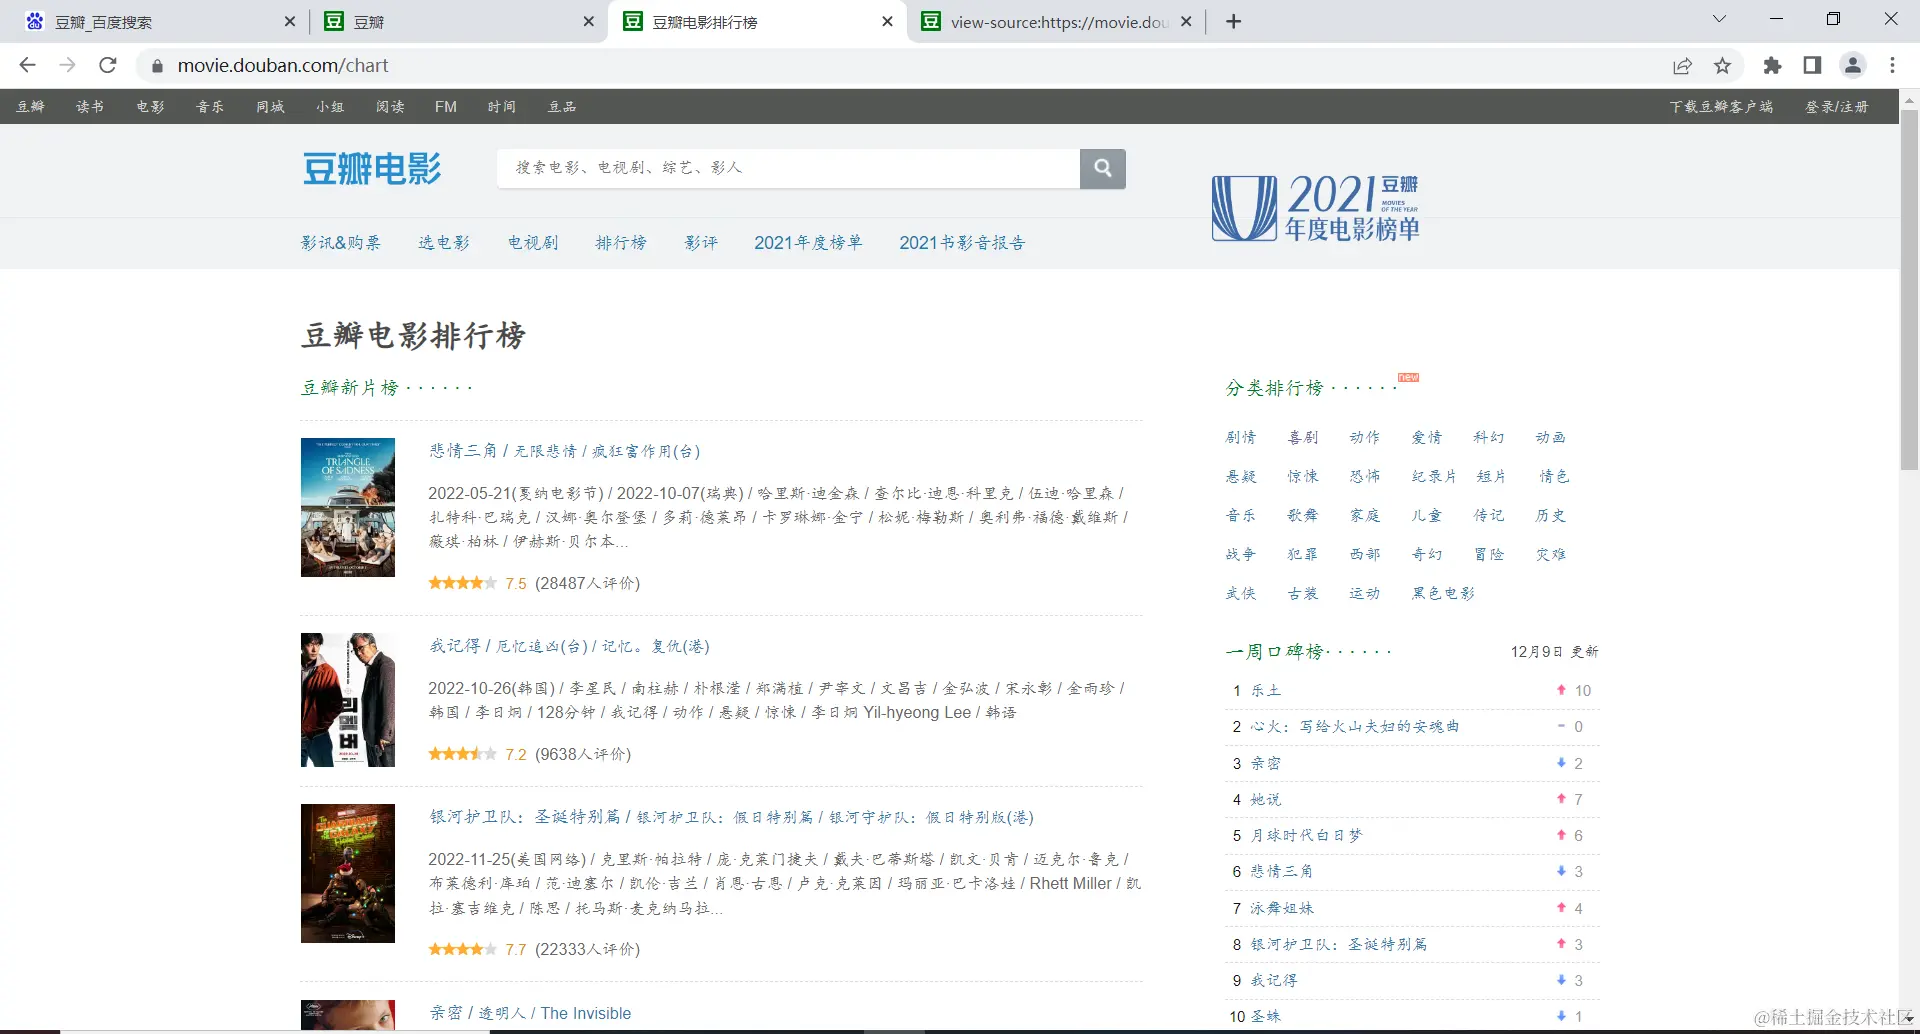The image size is (1920, 1034).
Task: Open the 银河护卫队 holiday special poster
Action: click(348, 873)
